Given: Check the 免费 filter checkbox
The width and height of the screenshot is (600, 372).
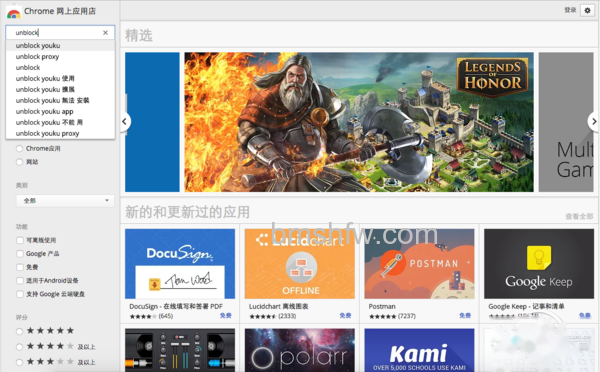Looking at the screenshot, I should 20,267.
